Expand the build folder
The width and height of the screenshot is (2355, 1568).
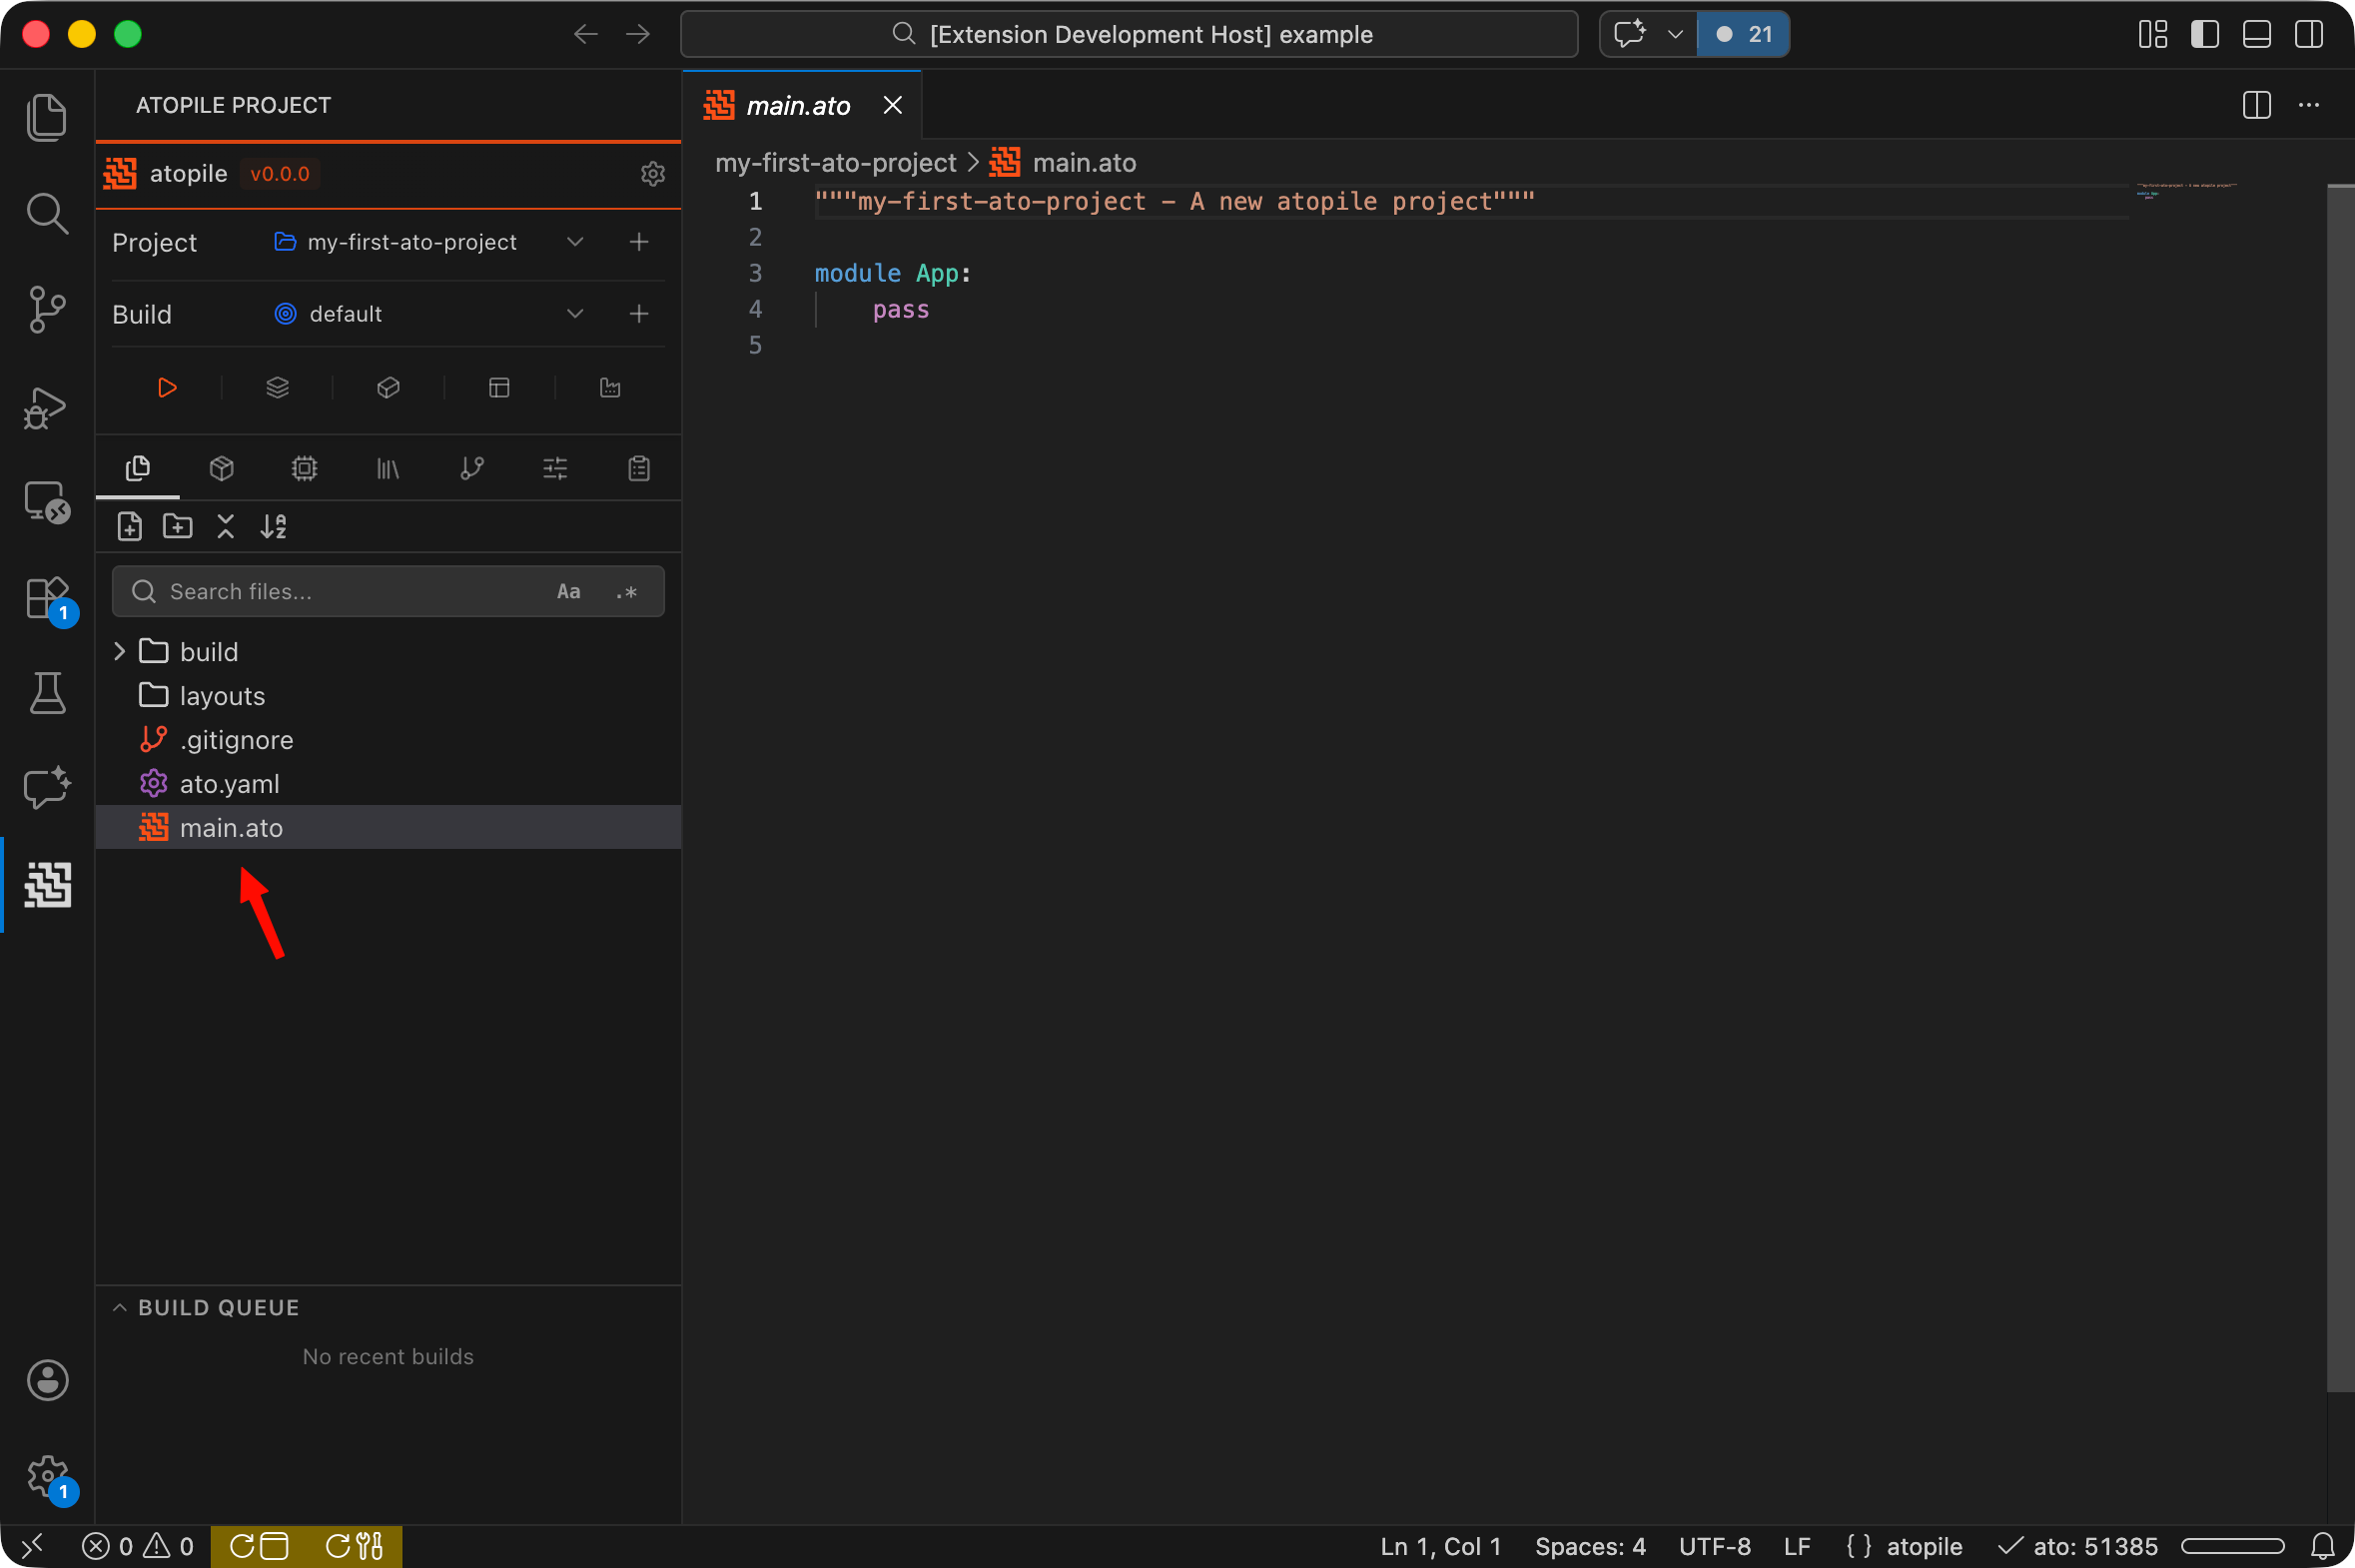point(119,651)
